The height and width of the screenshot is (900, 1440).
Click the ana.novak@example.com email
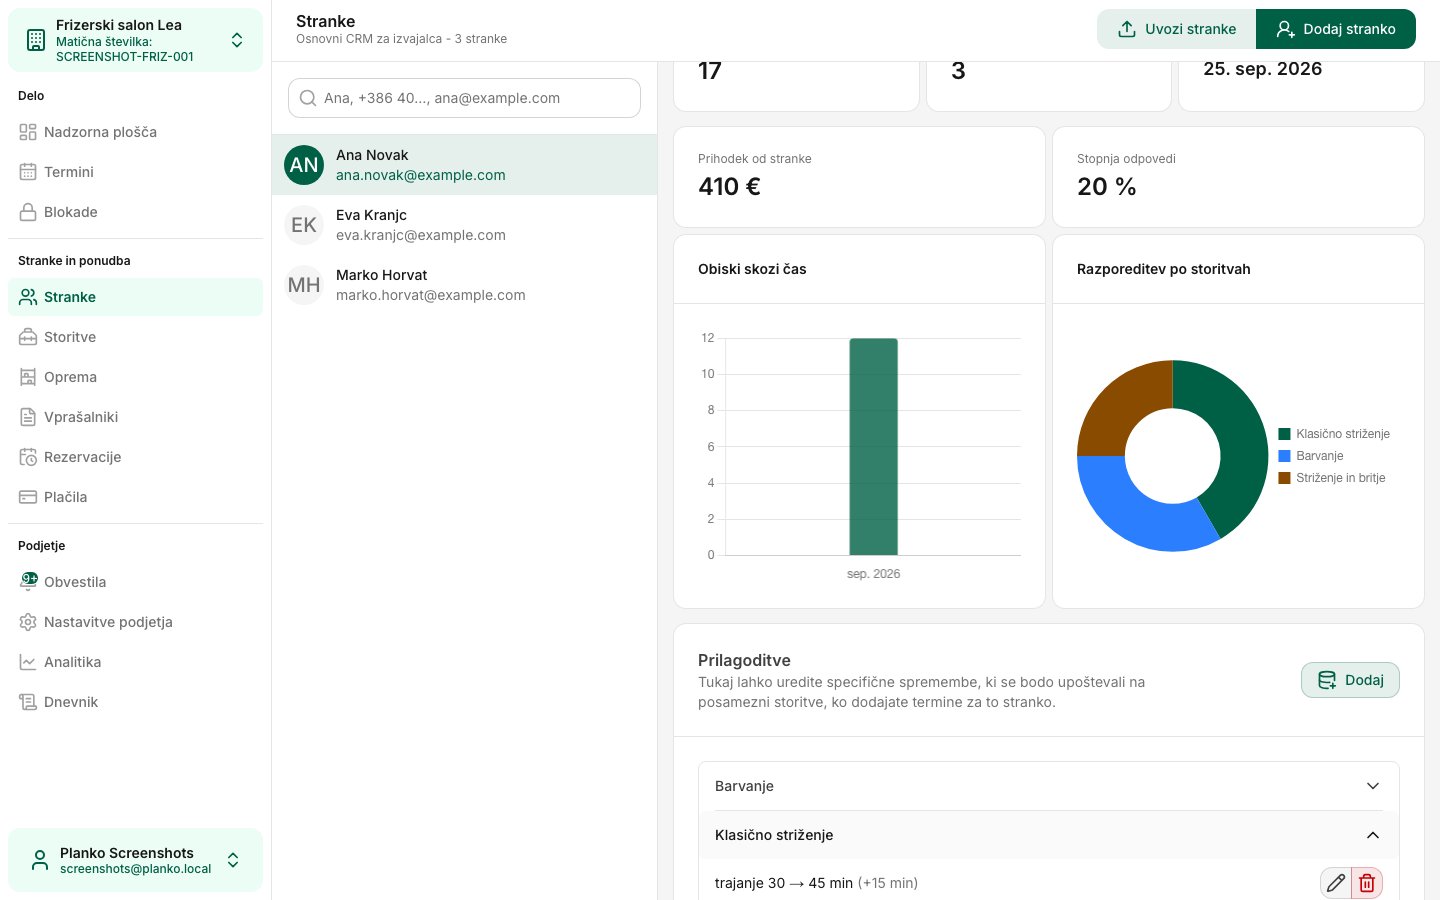421,175
